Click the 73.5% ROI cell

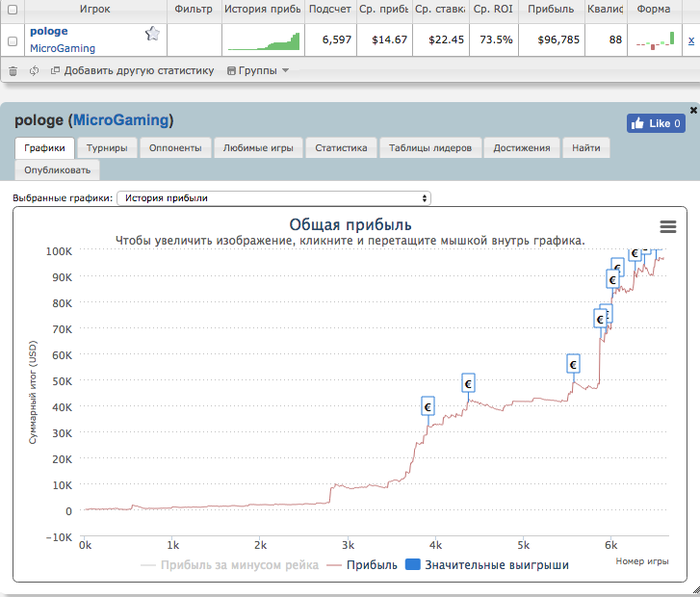click(x=496, y=40)
